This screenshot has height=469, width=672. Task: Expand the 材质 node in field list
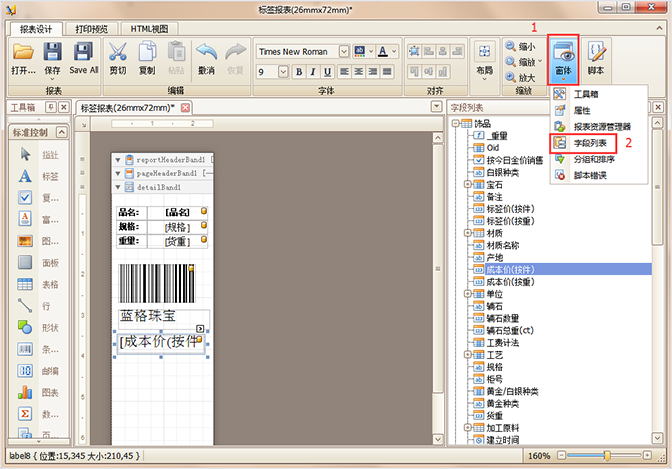click(x=467, y=232)
